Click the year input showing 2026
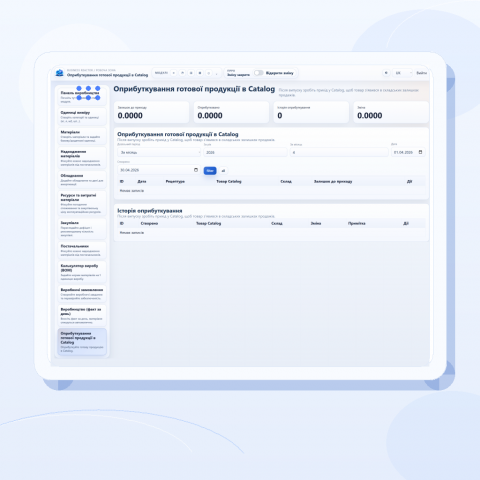The image size is (480, 480). (x=245, y=152)
